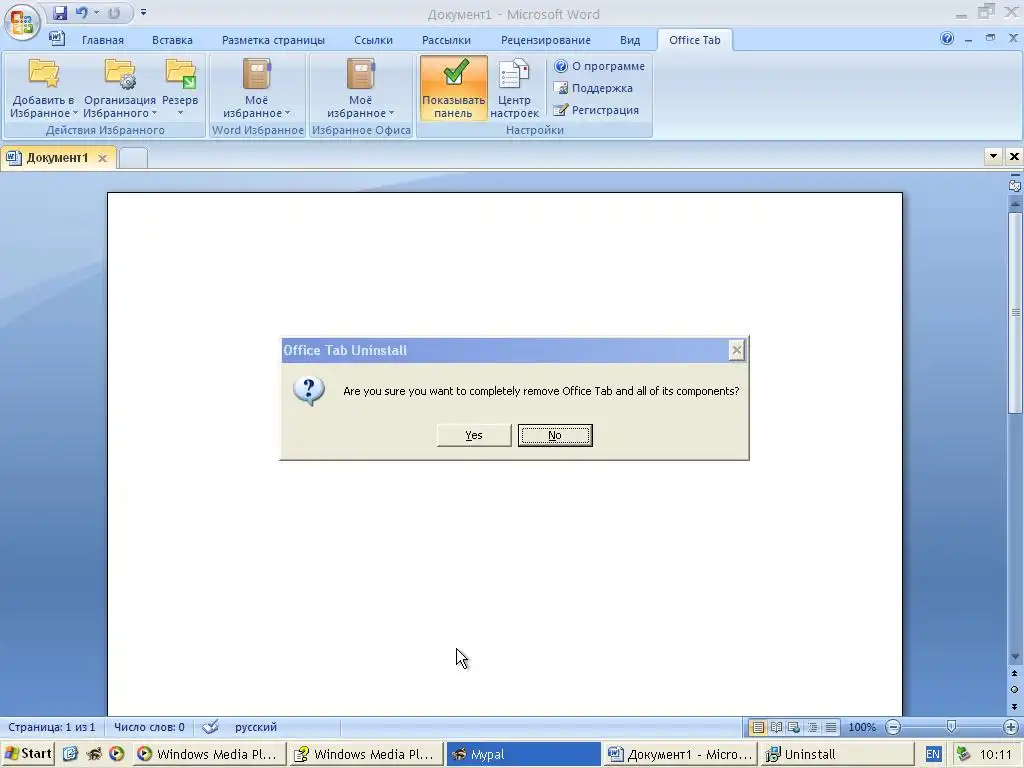The width and height of the screenshot is (1024, 768).
Task: Click the Резерв folder icon
Action: pyautogui.click(x=180, y=73)
